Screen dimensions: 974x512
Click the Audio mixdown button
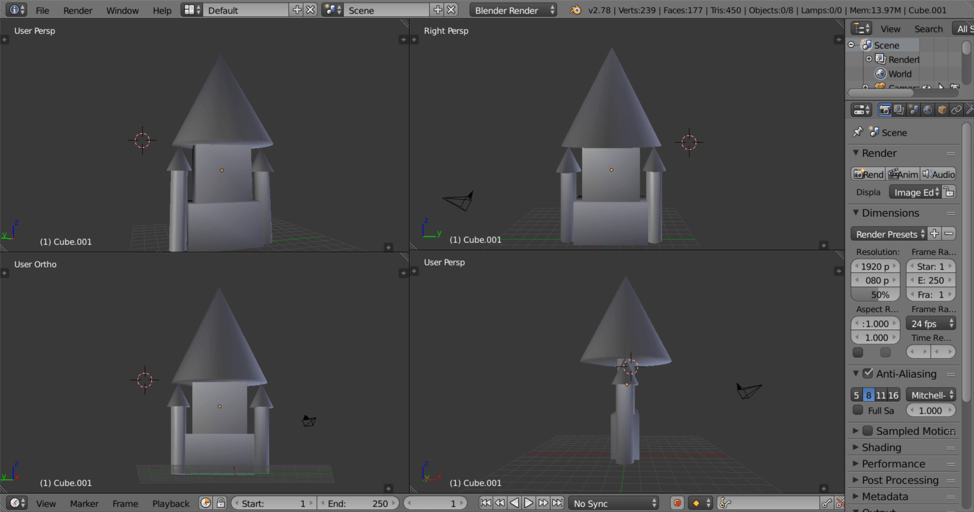coord(939,175)
